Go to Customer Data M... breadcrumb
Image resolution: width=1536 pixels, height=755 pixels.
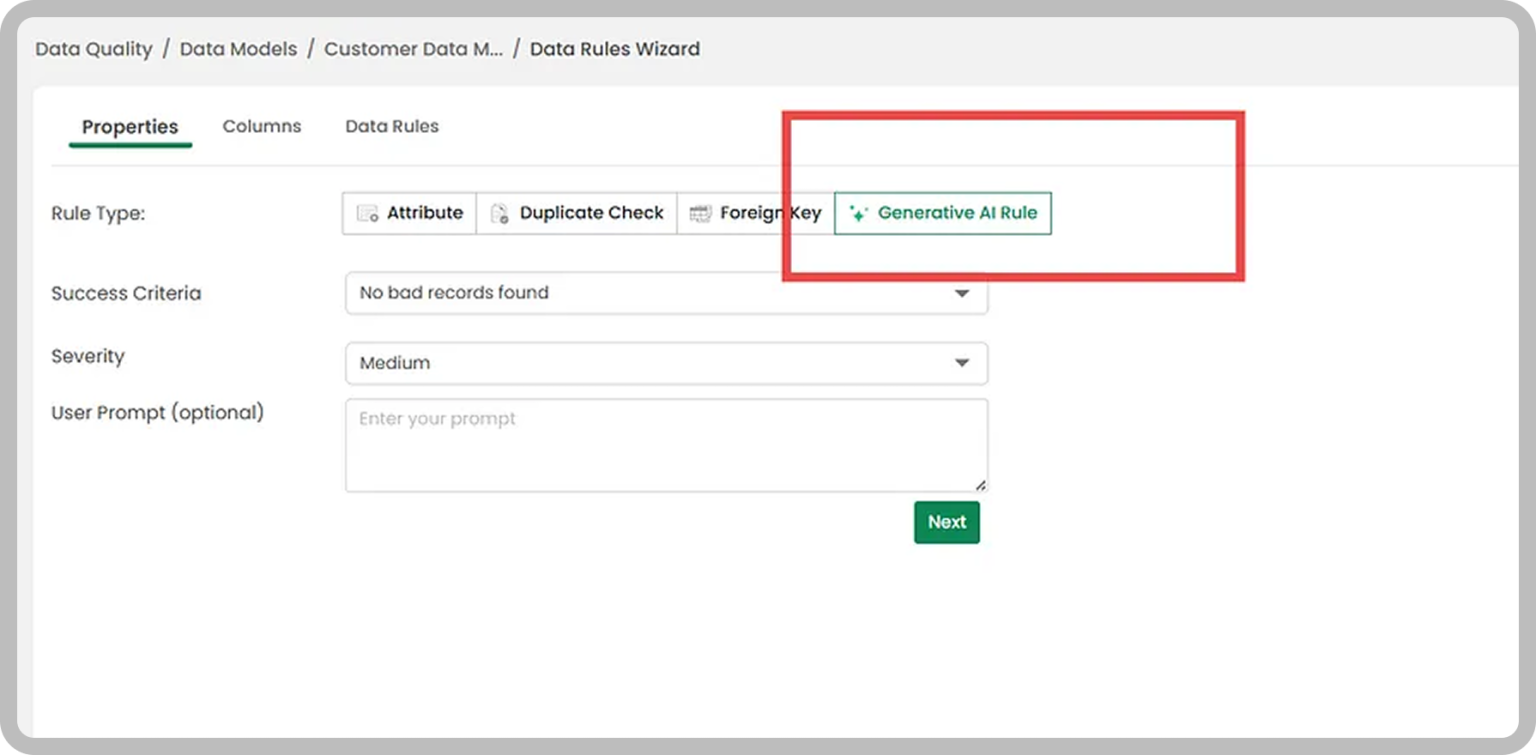tap(414, 49)
